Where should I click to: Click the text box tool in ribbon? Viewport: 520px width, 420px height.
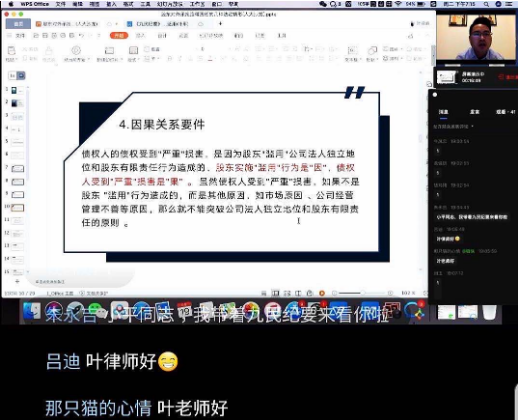pyautogui.click(x=352, y=51)
